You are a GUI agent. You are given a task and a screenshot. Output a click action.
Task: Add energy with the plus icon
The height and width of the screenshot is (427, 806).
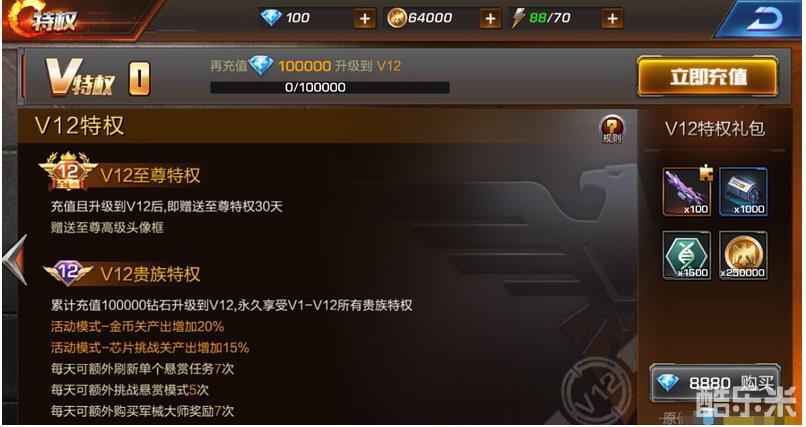(612, 19)
